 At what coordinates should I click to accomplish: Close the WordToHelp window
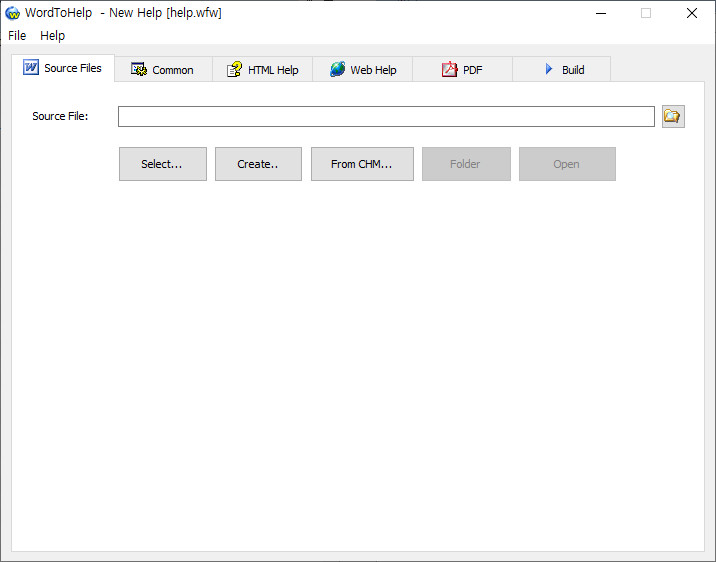coord(692,13)
